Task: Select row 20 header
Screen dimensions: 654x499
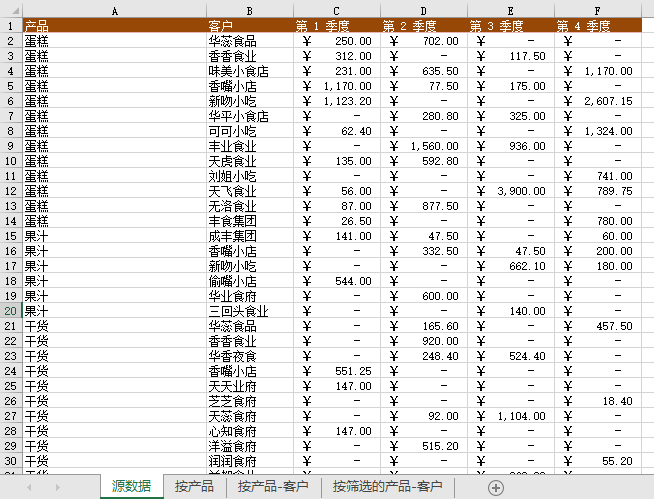Action: click(10, 311)
